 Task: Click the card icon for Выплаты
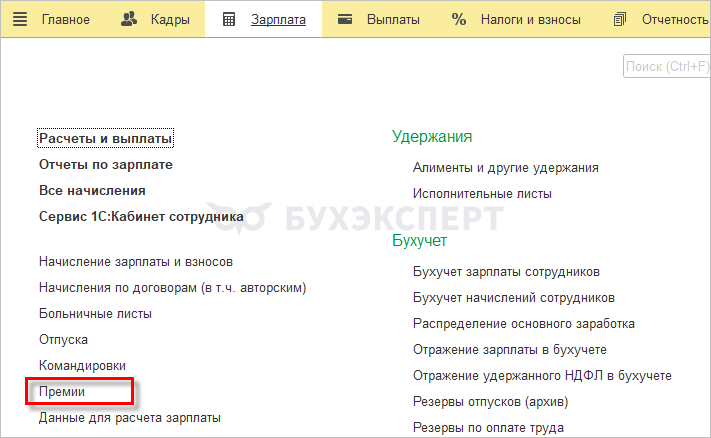(346, 19)
